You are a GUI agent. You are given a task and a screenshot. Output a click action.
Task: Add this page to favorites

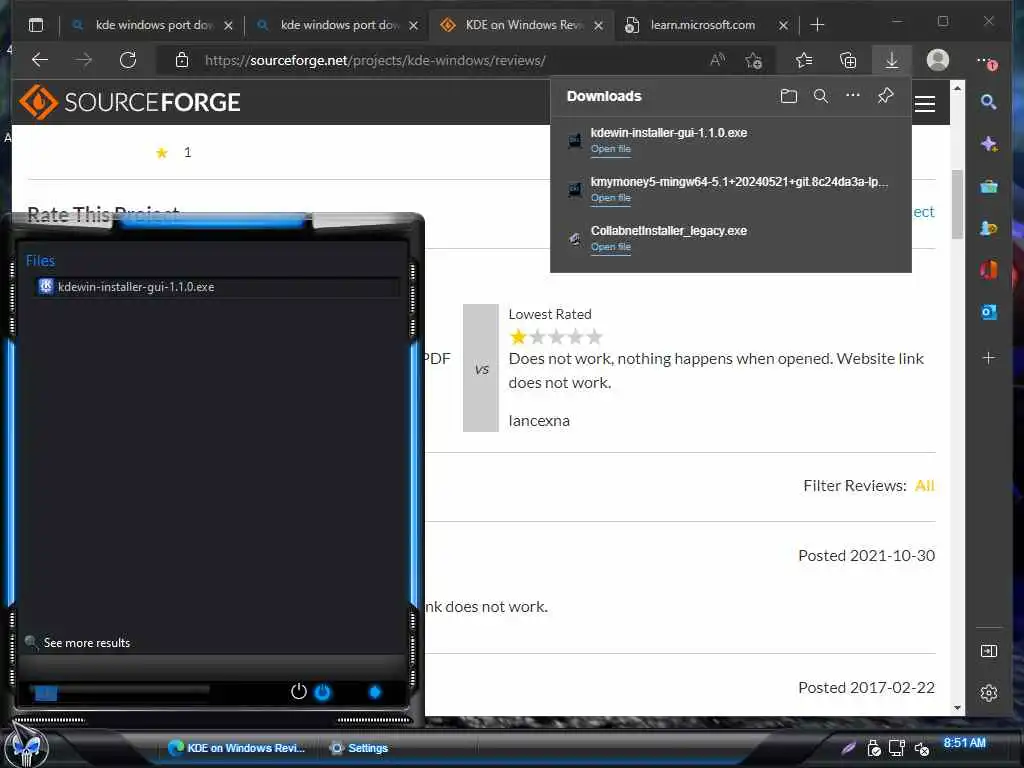click(754, 60)
